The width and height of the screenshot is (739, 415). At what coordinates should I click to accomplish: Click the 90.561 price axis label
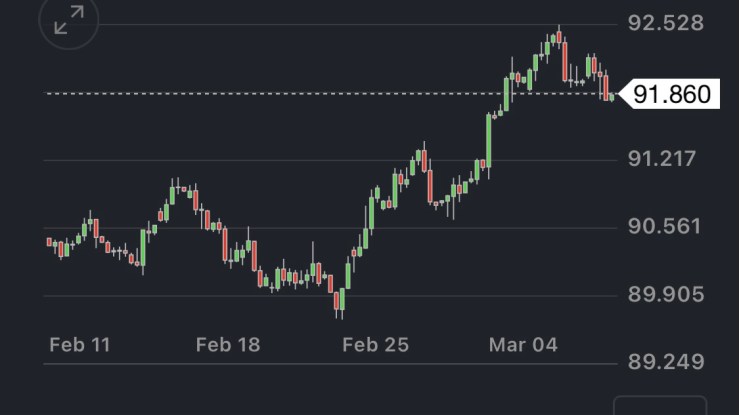pyautogui.click(x=665, y=226)
